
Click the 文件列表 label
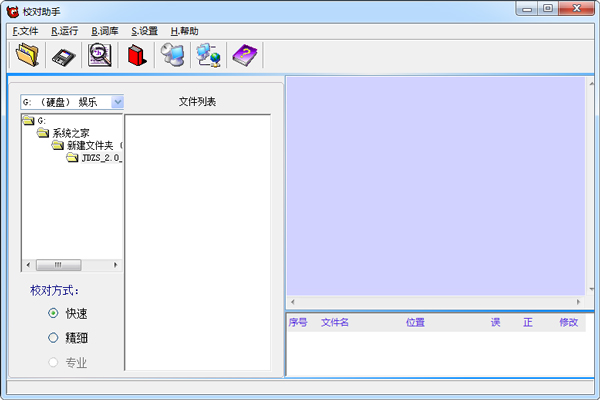pyautogui.click(x=197, y=102)
